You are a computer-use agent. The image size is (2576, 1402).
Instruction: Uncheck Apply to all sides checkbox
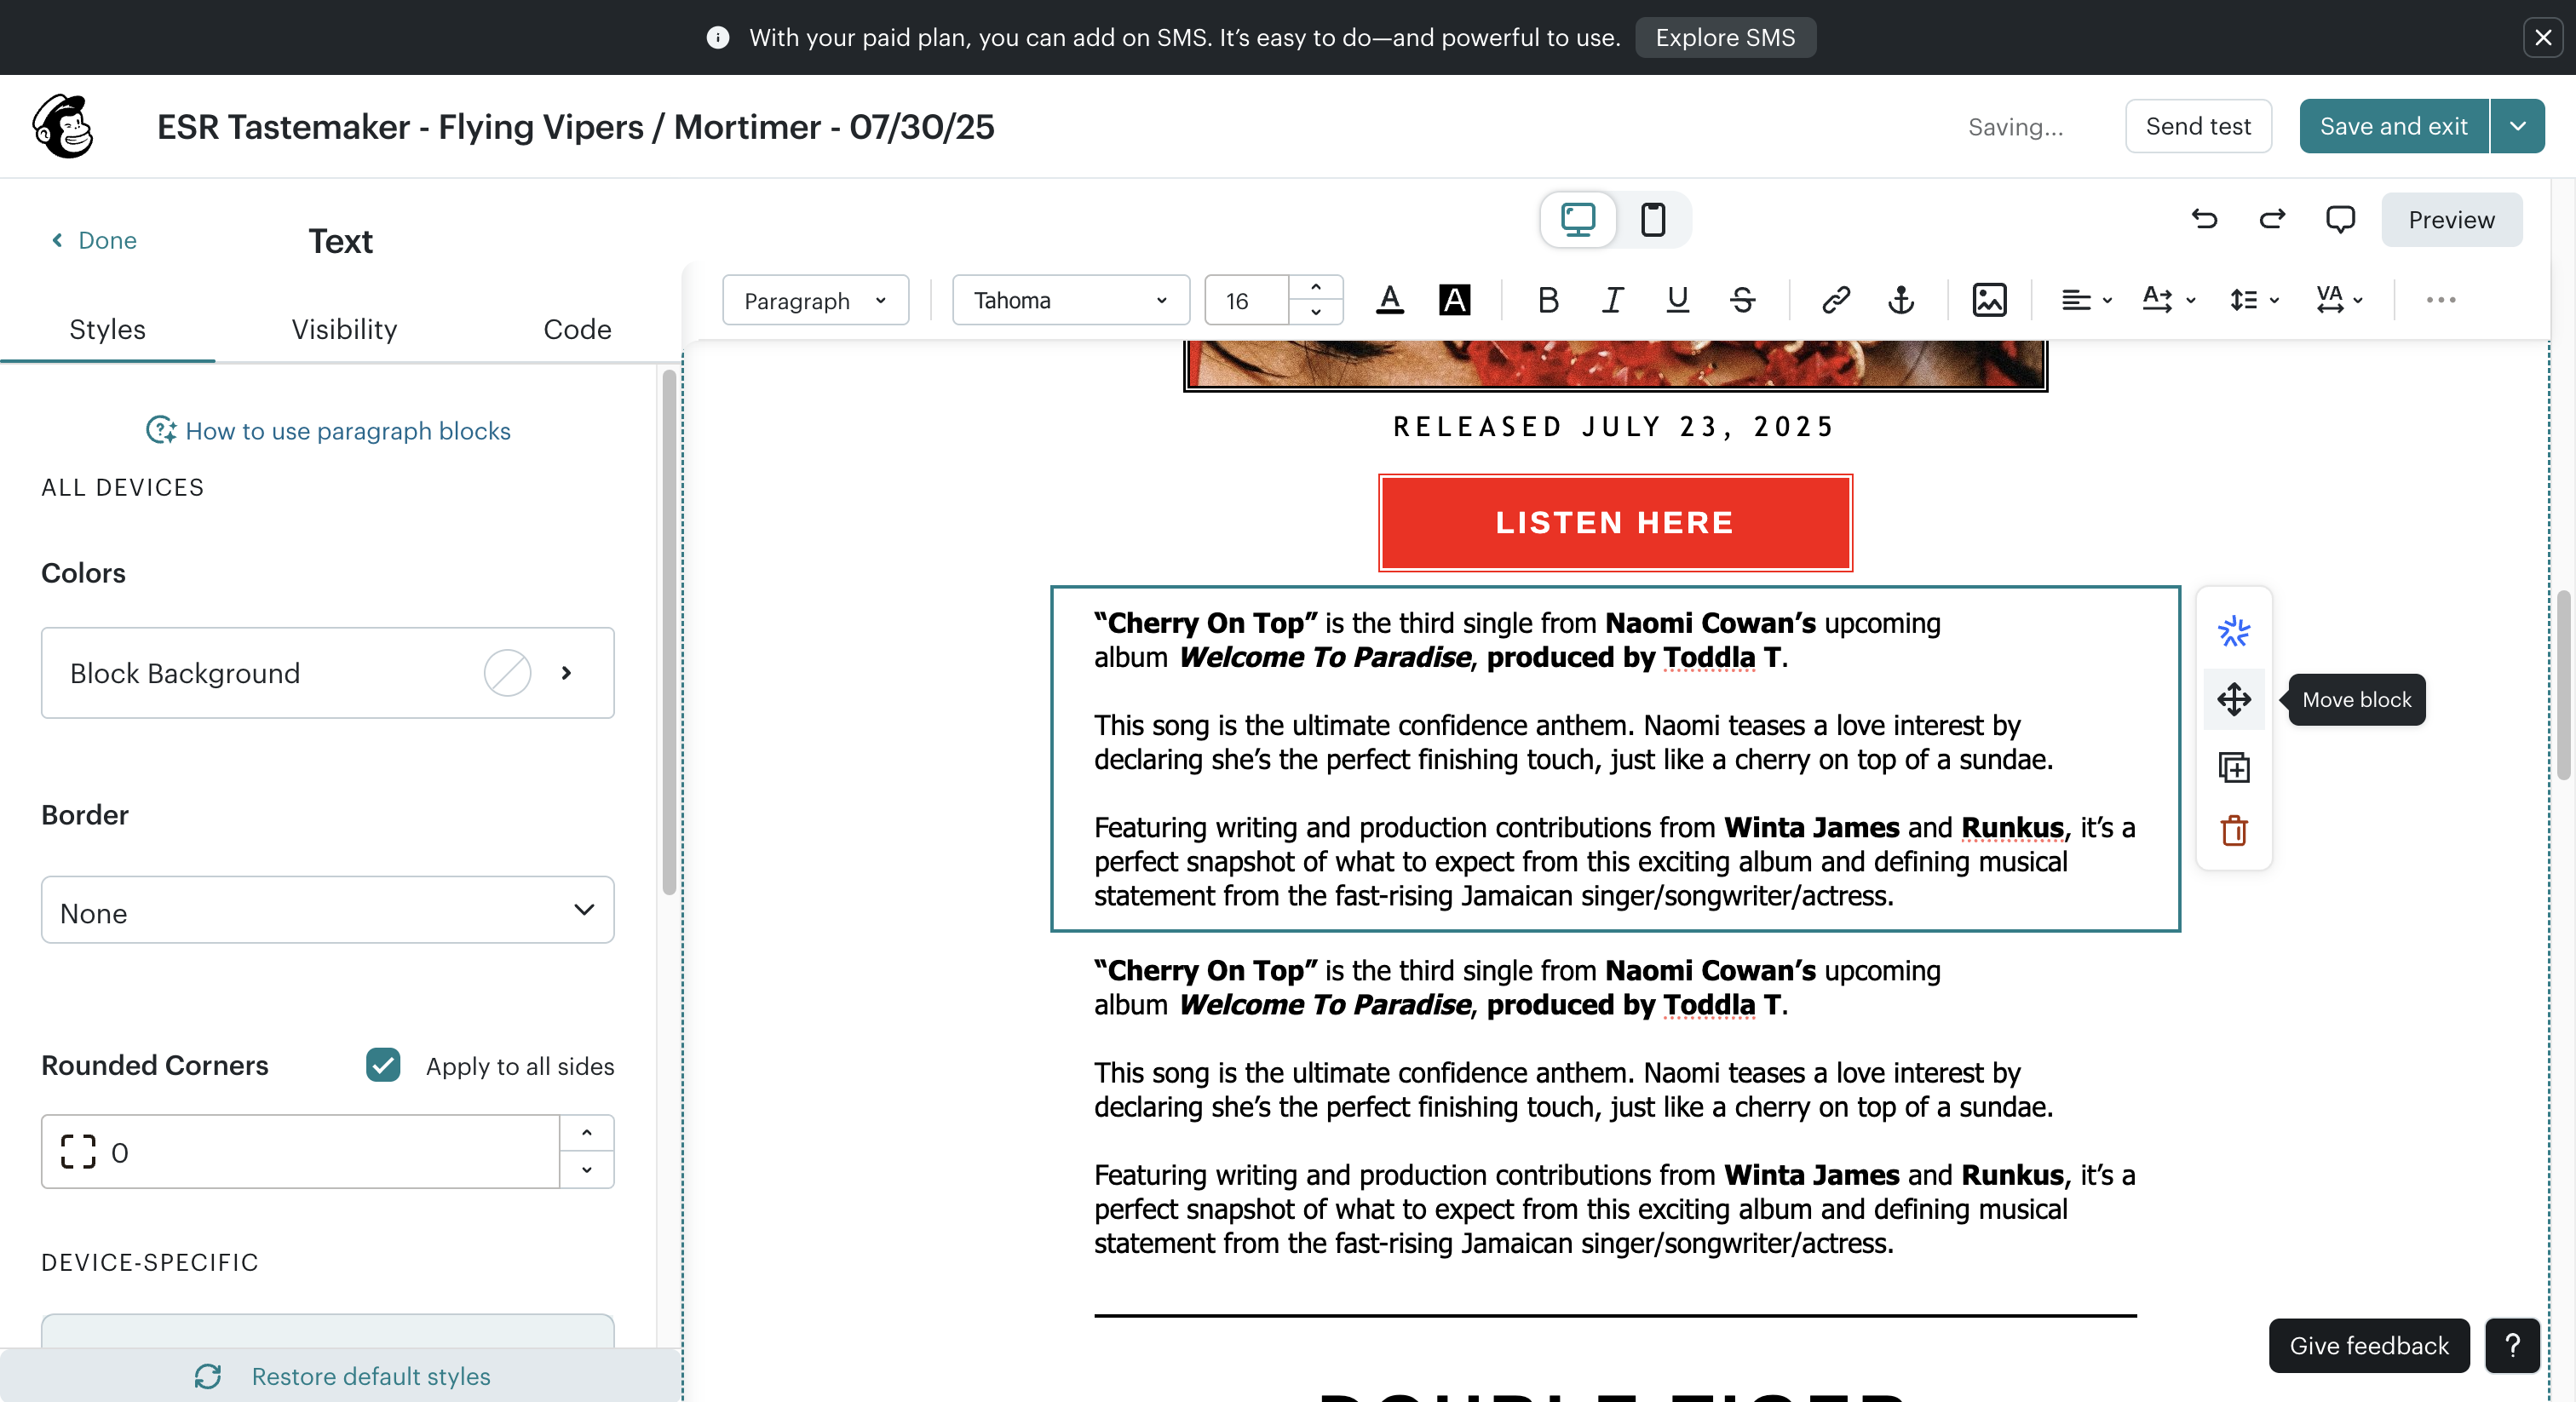point(383,1066)
